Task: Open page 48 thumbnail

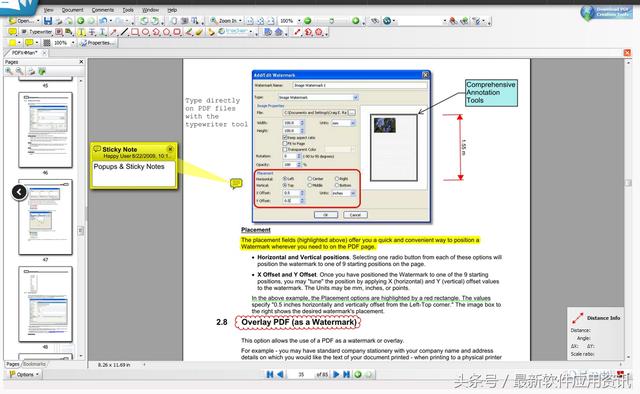Action: pyautogui.click(x=45, y=304)
